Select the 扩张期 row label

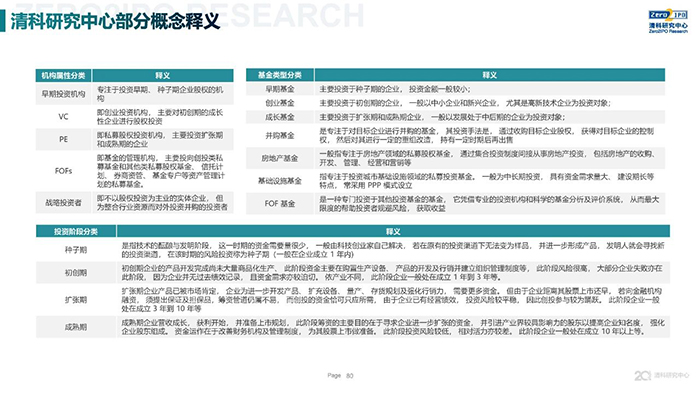[x=76, y=299]
